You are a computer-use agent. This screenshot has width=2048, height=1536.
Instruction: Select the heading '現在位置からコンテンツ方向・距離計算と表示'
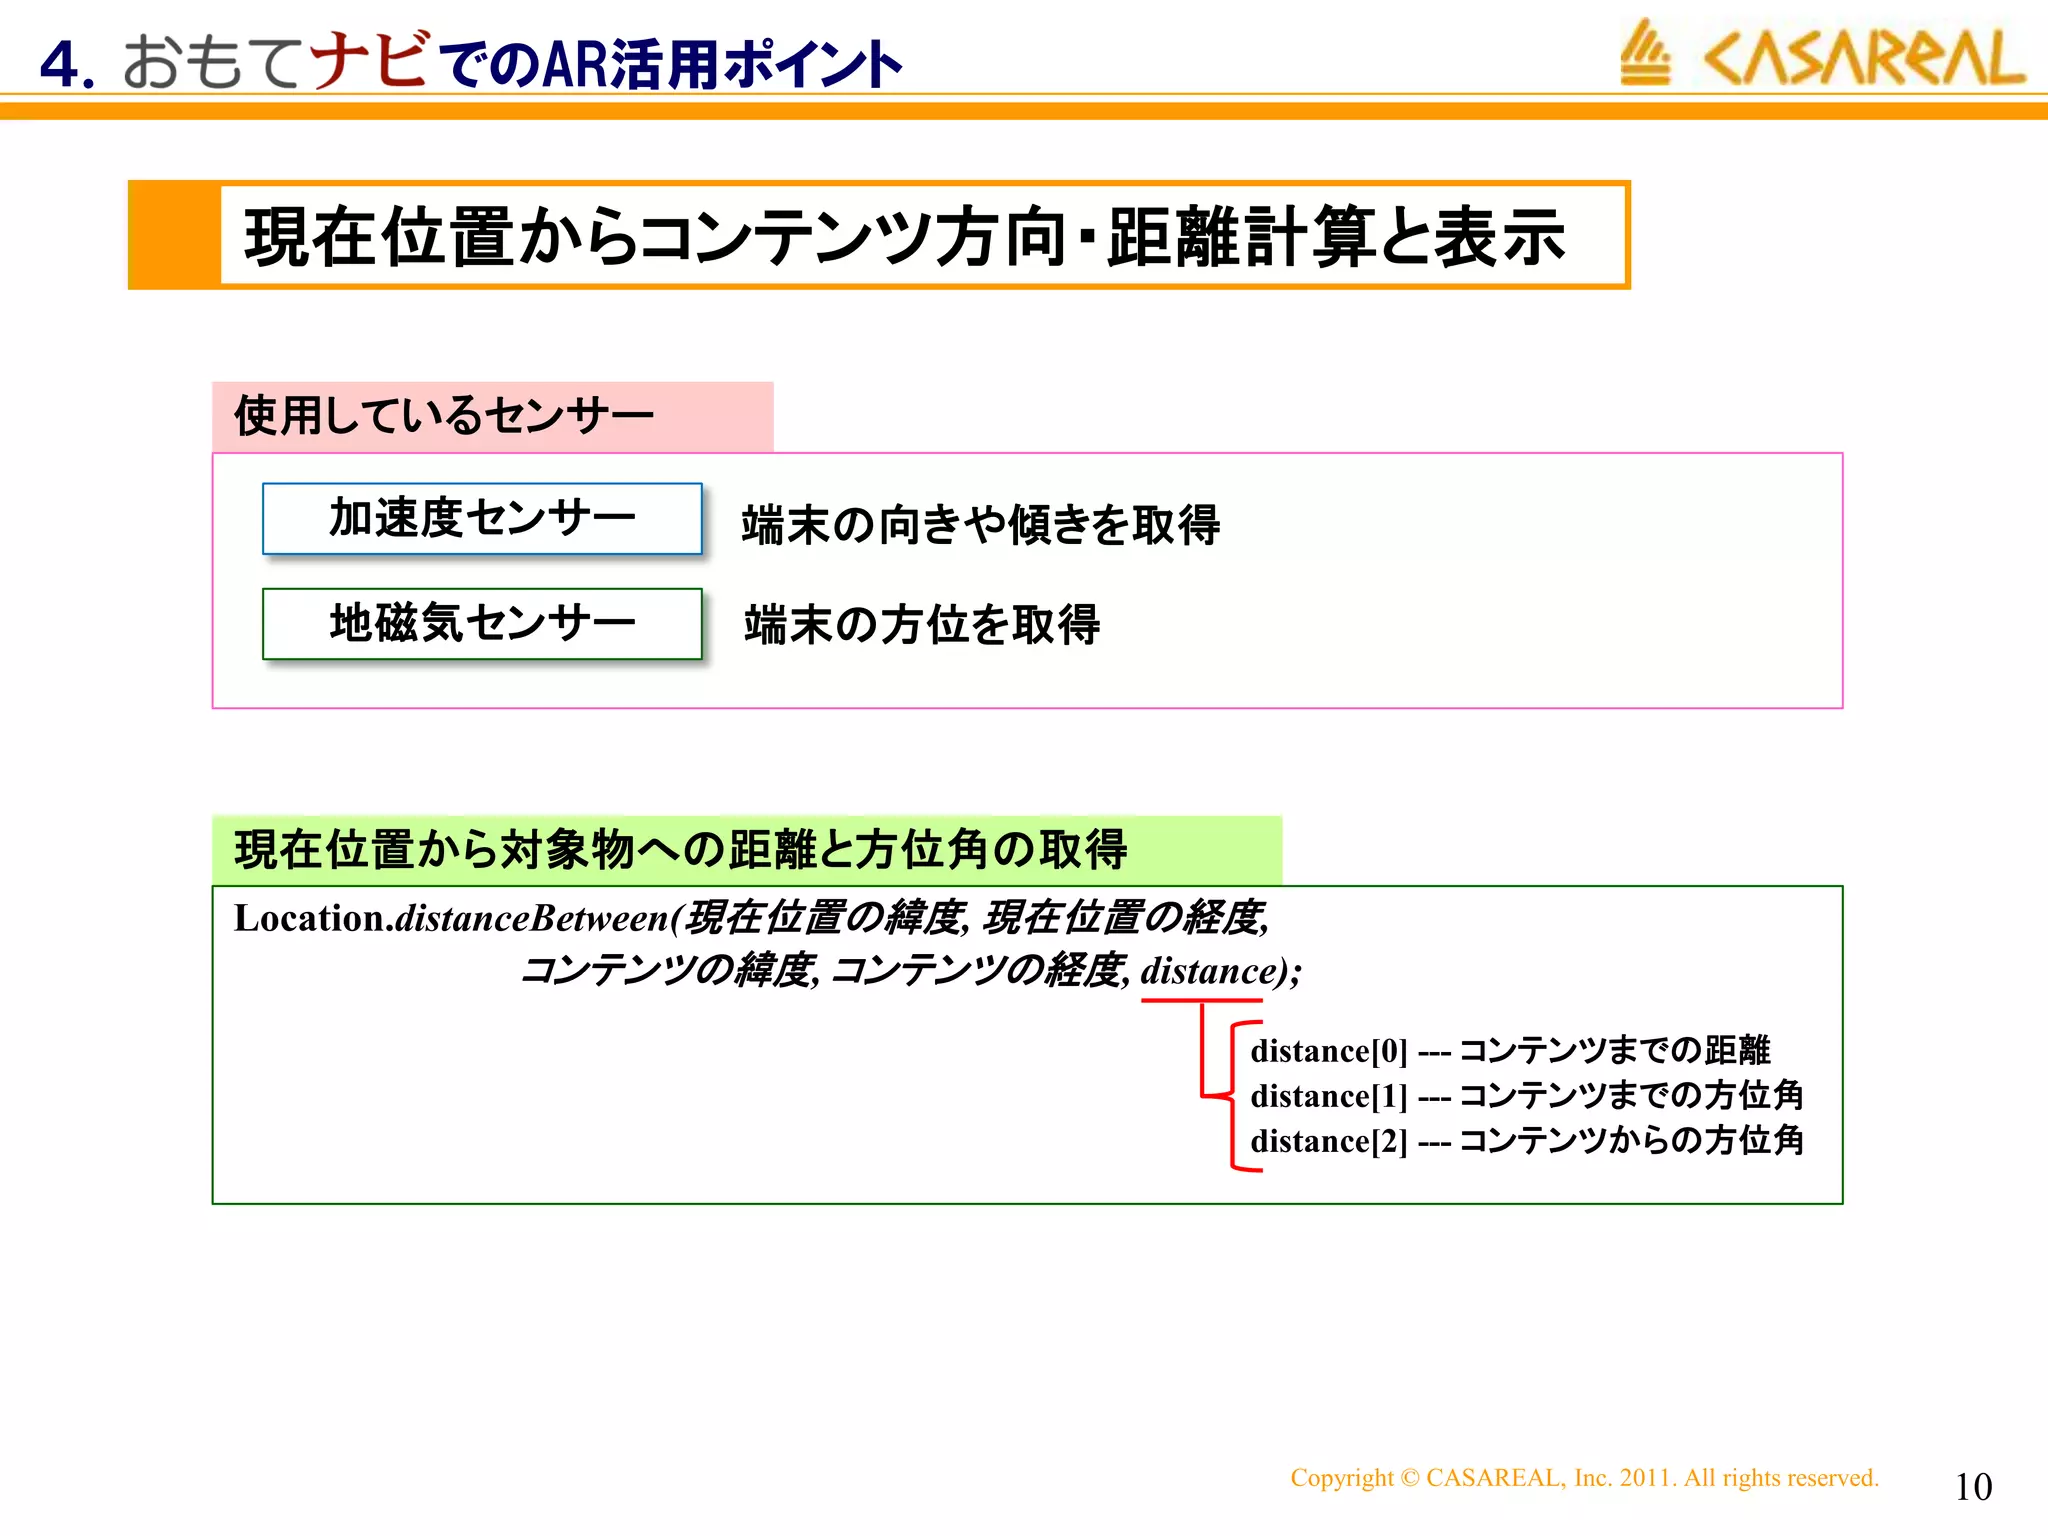(904, 237)
